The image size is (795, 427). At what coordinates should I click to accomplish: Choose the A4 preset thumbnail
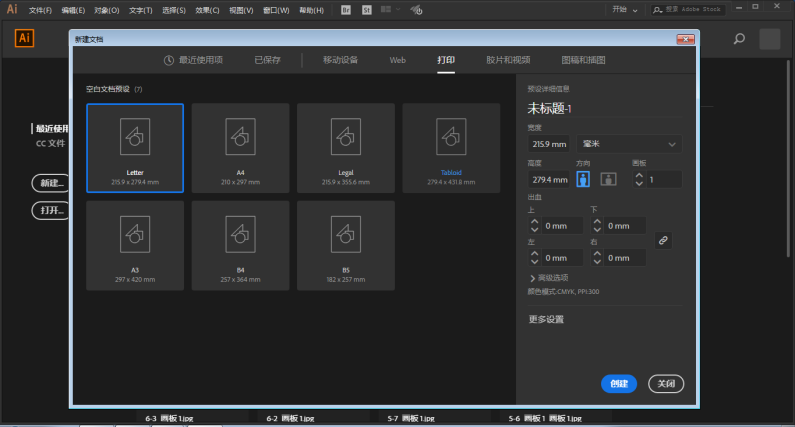click(x=240, y=148)
